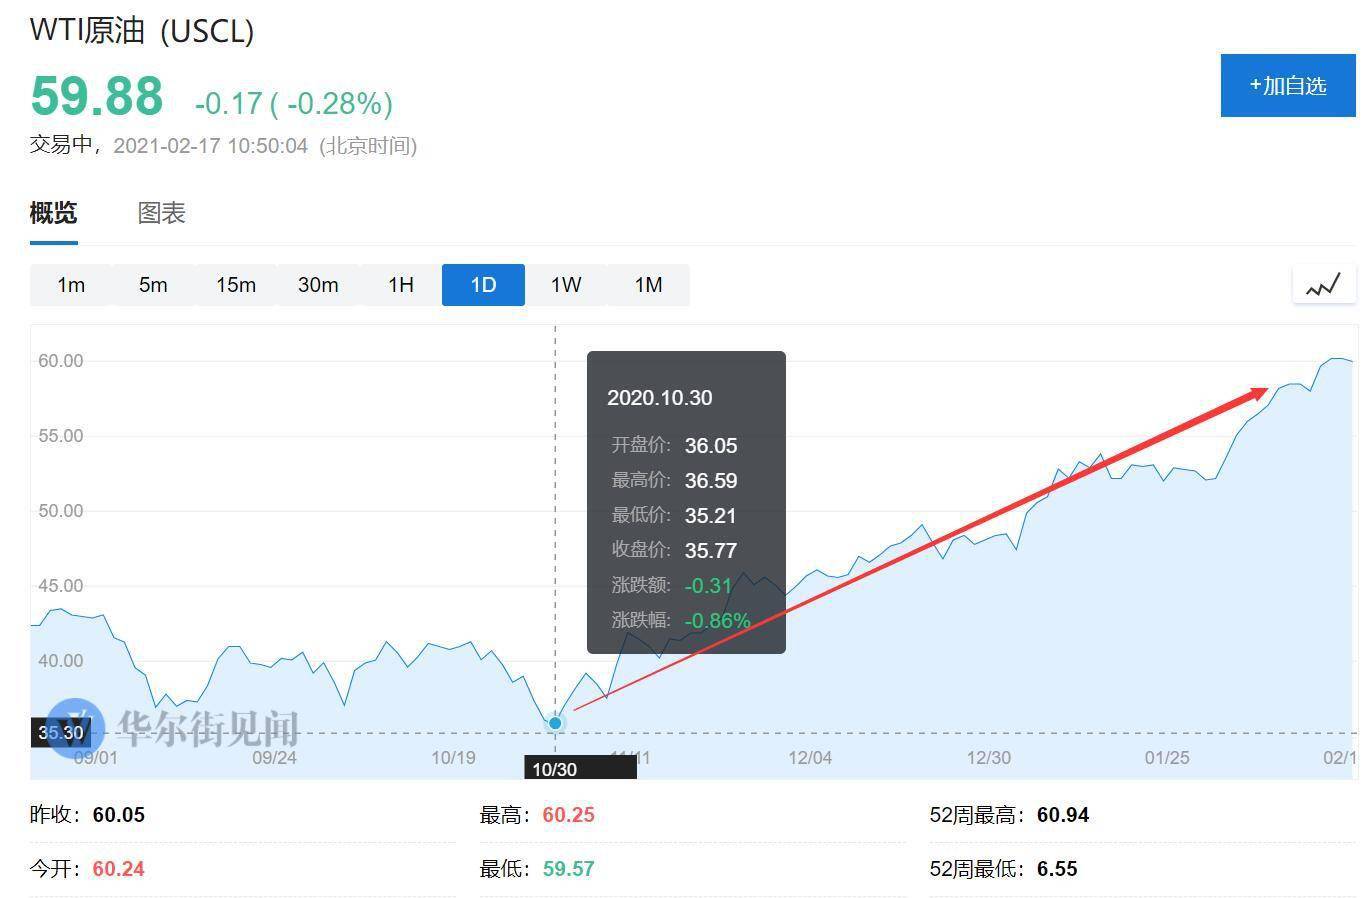Click the 52周最高 value 60.94
This screenshot has height=898, width=1365.
click(1063, 815)
